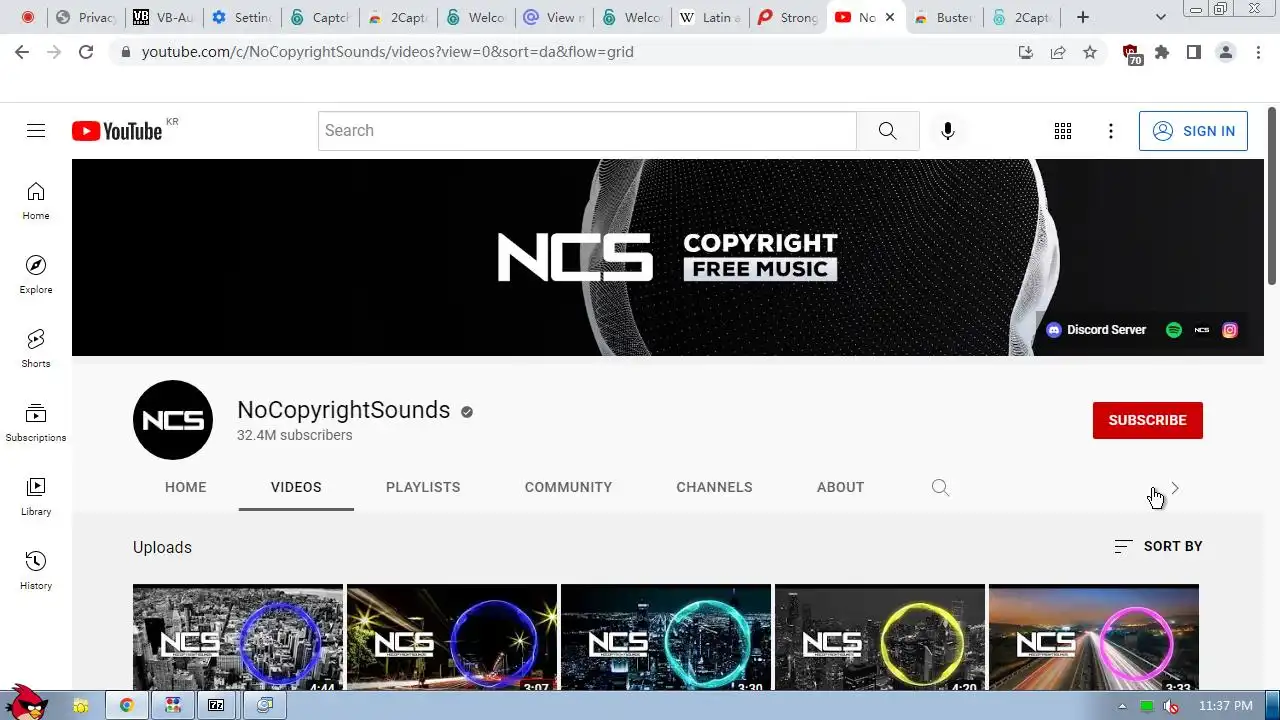The image size is (1280, 720).
Task: Open the Chrome three-dot menu
Action: pyautogui.click(x=1258, y=52)
